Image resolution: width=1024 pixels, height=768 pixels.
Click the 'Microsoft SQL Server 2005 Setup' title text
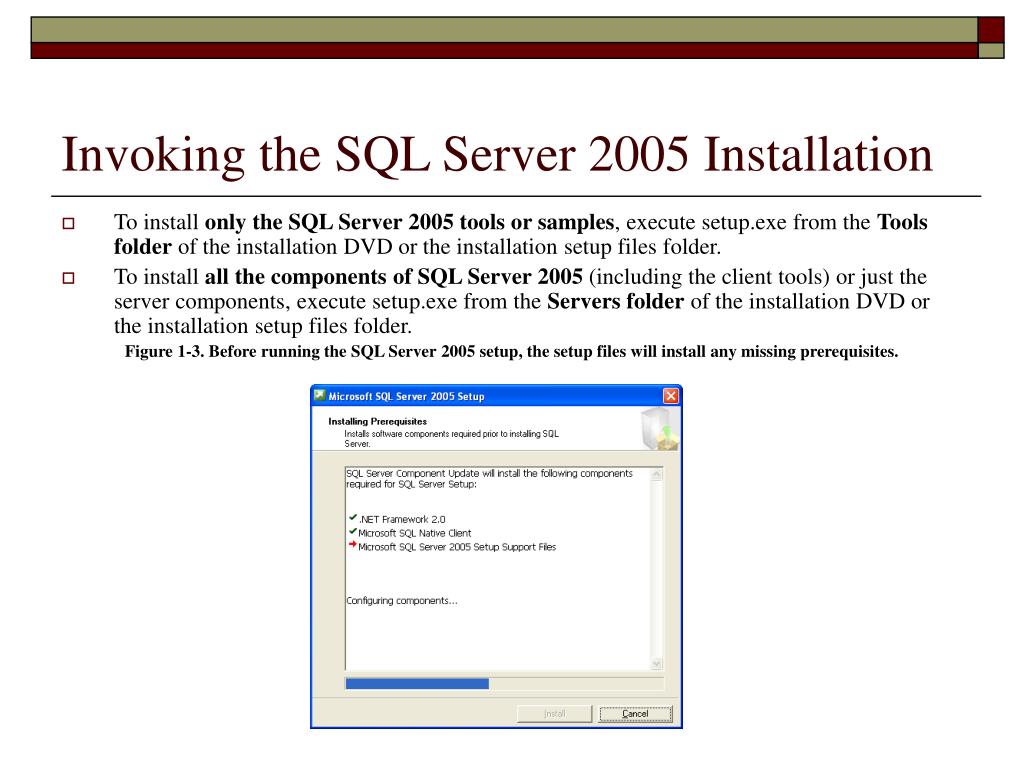coord(406,396)
